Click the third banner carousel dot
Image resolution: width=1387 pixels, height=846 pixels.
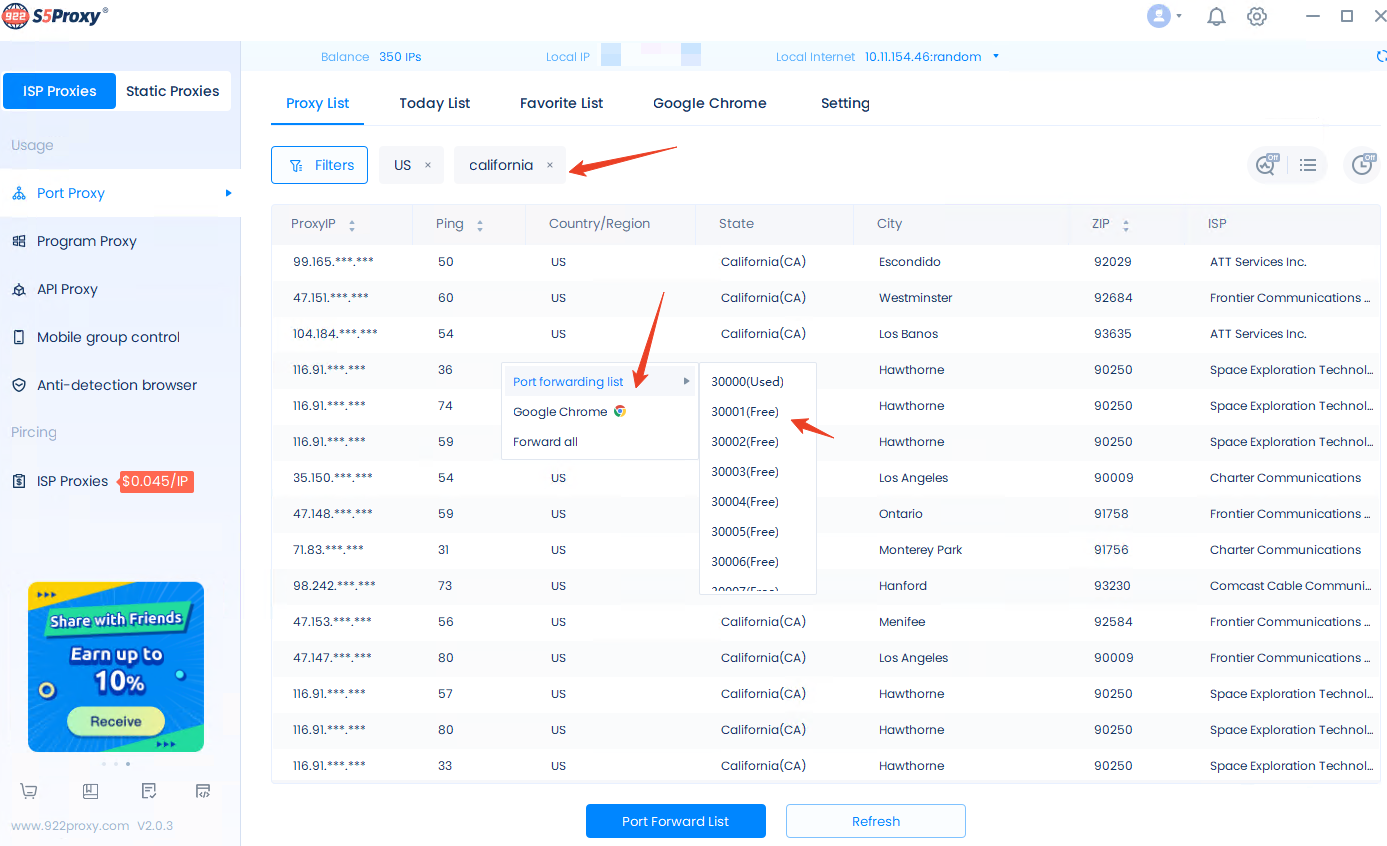point(128,764)
